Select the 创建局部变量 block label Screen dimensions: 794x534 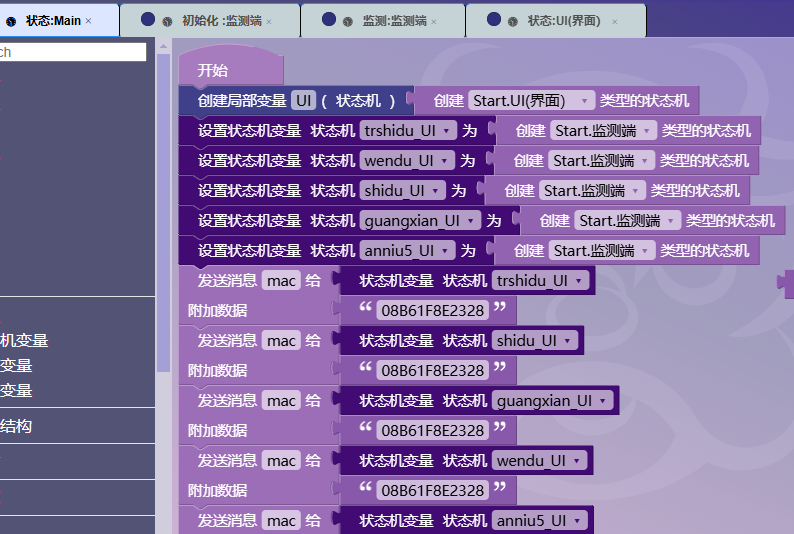tap(242, 101)
